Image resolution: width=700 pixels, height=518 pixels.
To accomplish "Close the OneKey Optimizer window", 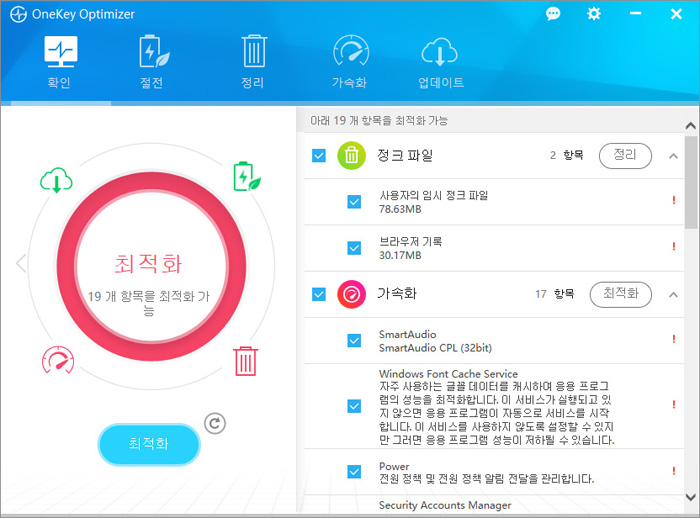I will coord(676,14).
